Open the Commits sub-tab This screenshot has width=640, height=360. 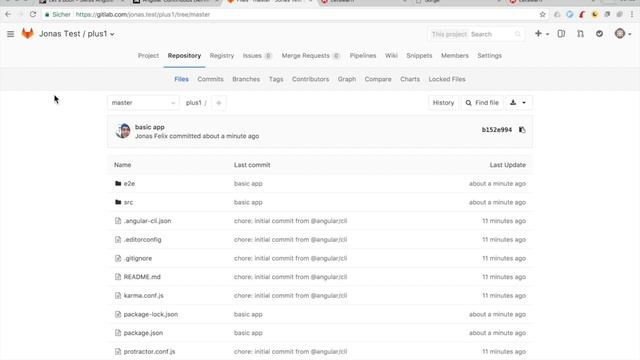pyautogui.click(x=210, y=79)
